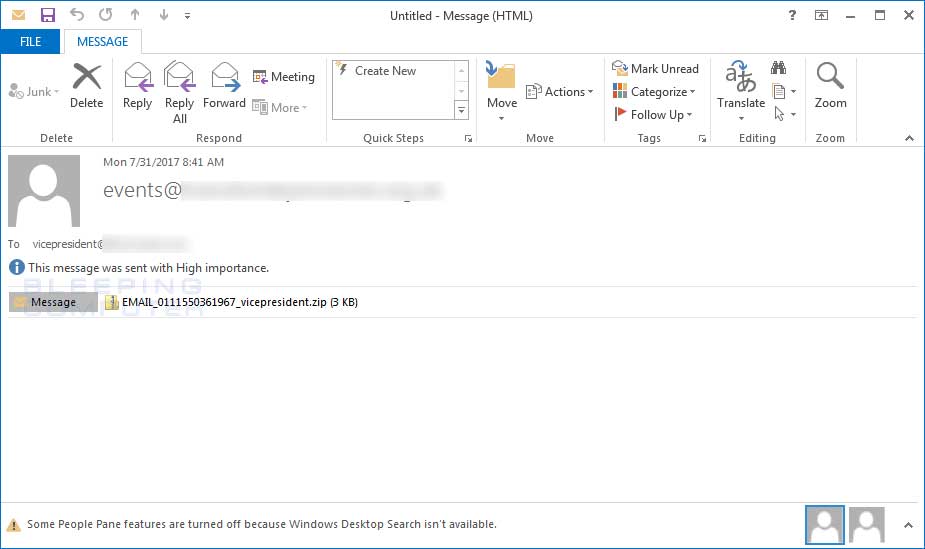Screen dimensions: 925x549
Task: Go to previous item with up arrow
Action: pos(135,15)
